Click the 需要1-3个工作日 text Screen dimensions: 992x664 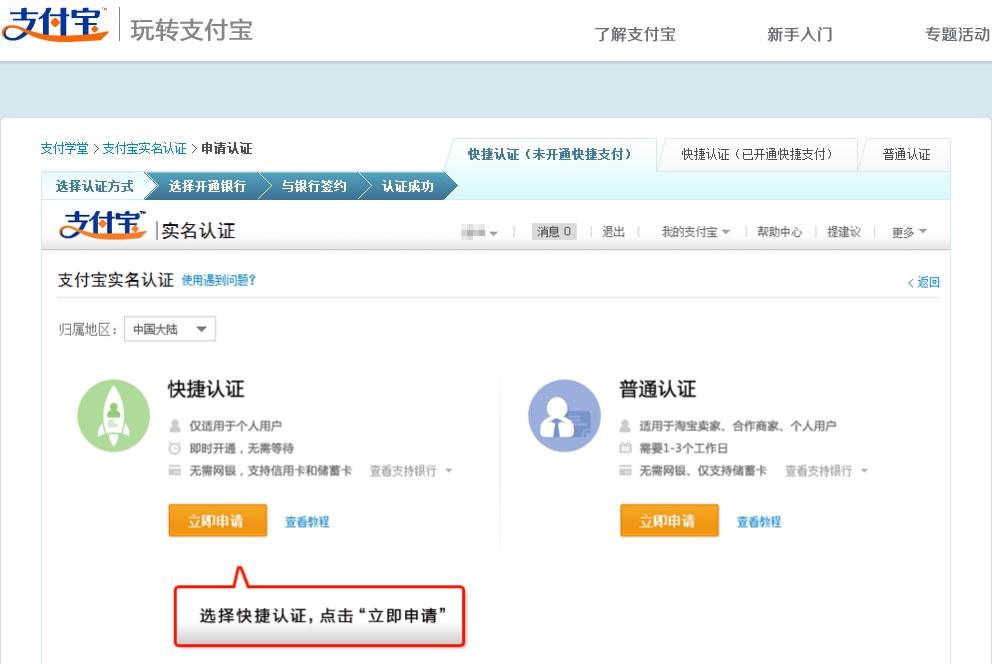(683, 448)
